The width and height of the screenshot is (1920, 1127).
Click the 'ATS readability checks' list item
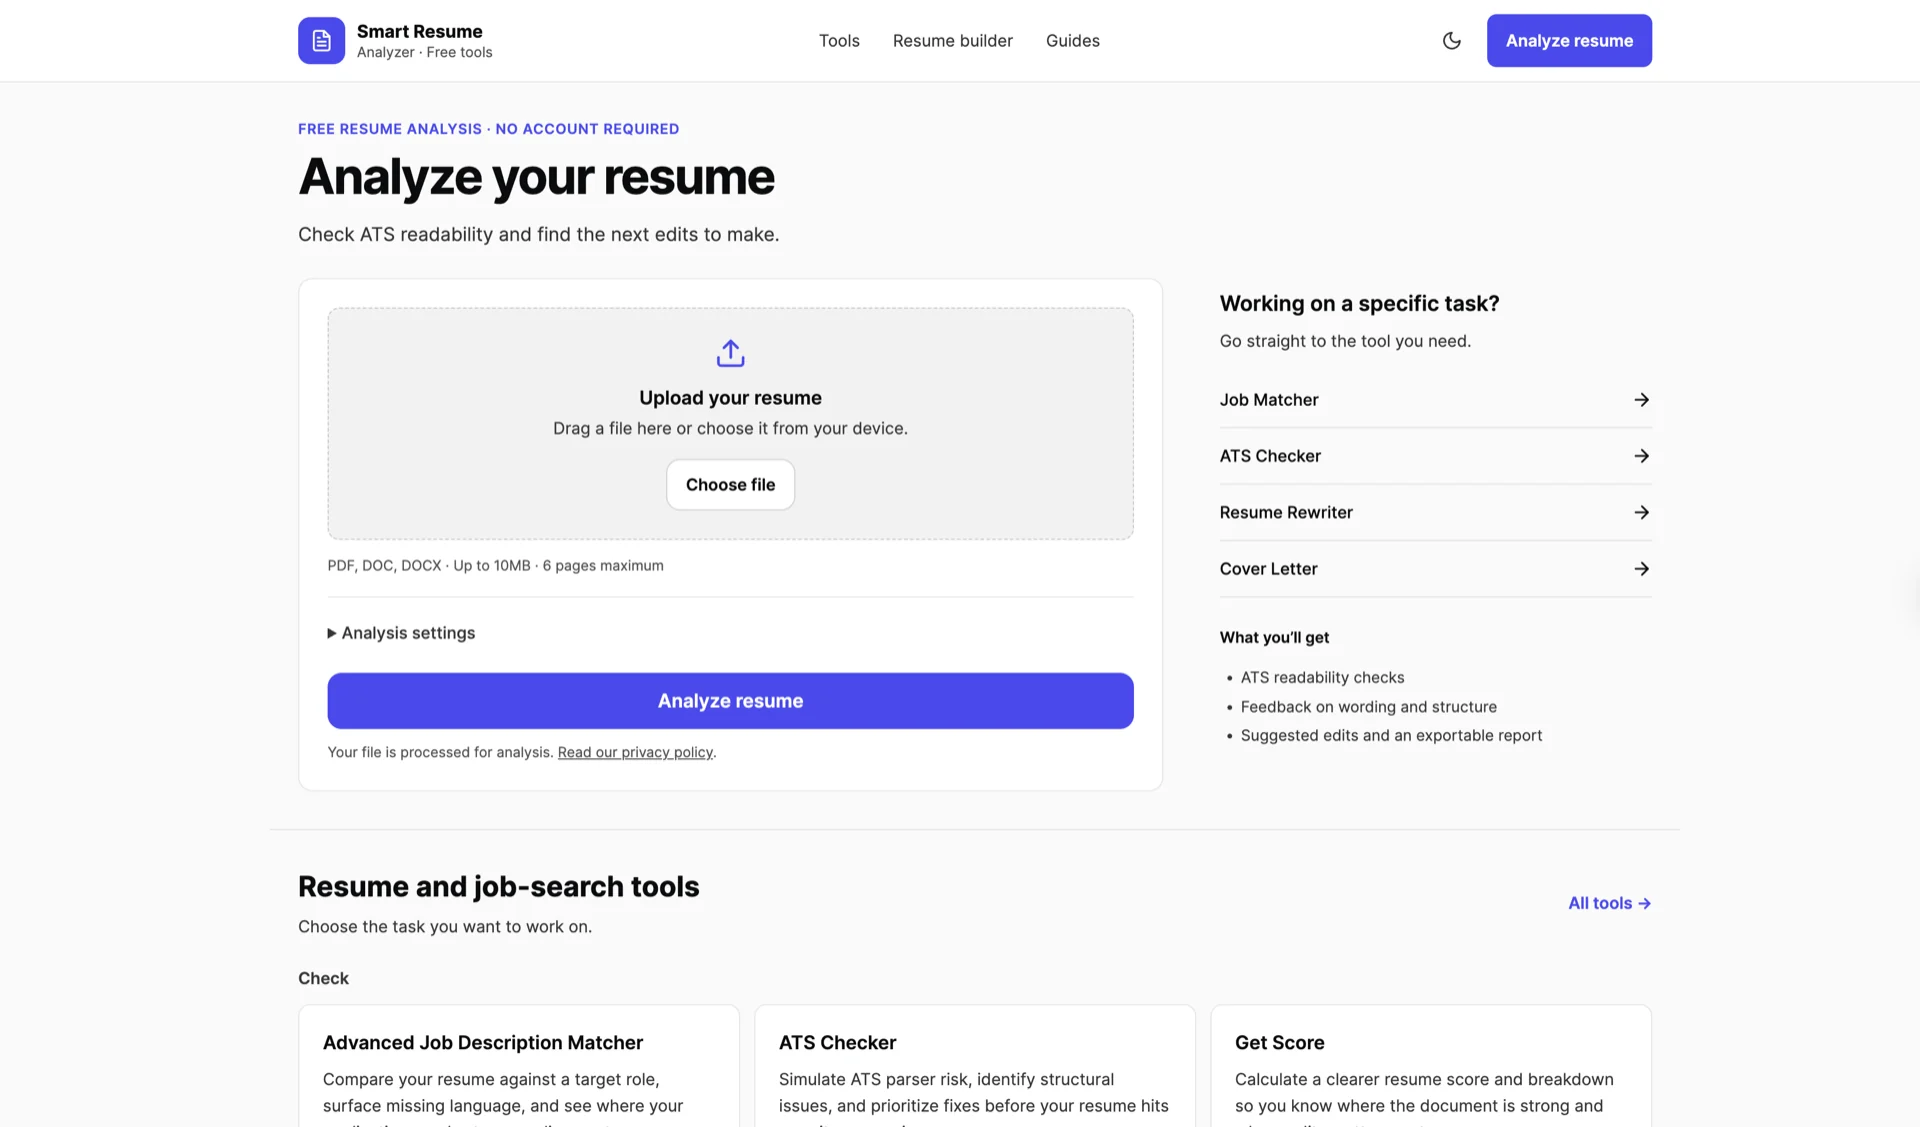(x=1322, y=677)
